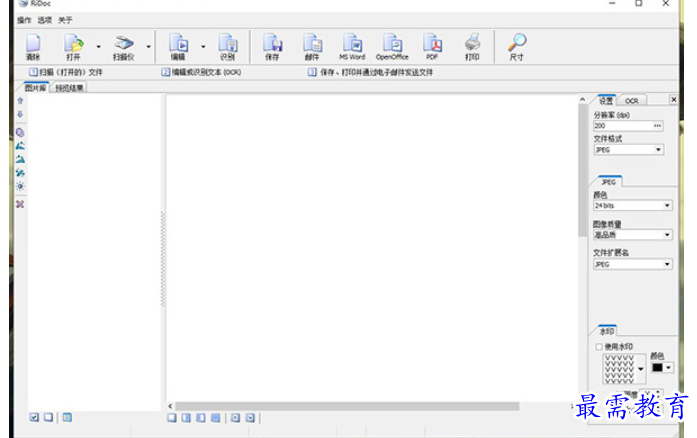Screen dimensions: 697x438
Task: Click the Scanner (扫描仪) toolbar icon
Action: 123,45
